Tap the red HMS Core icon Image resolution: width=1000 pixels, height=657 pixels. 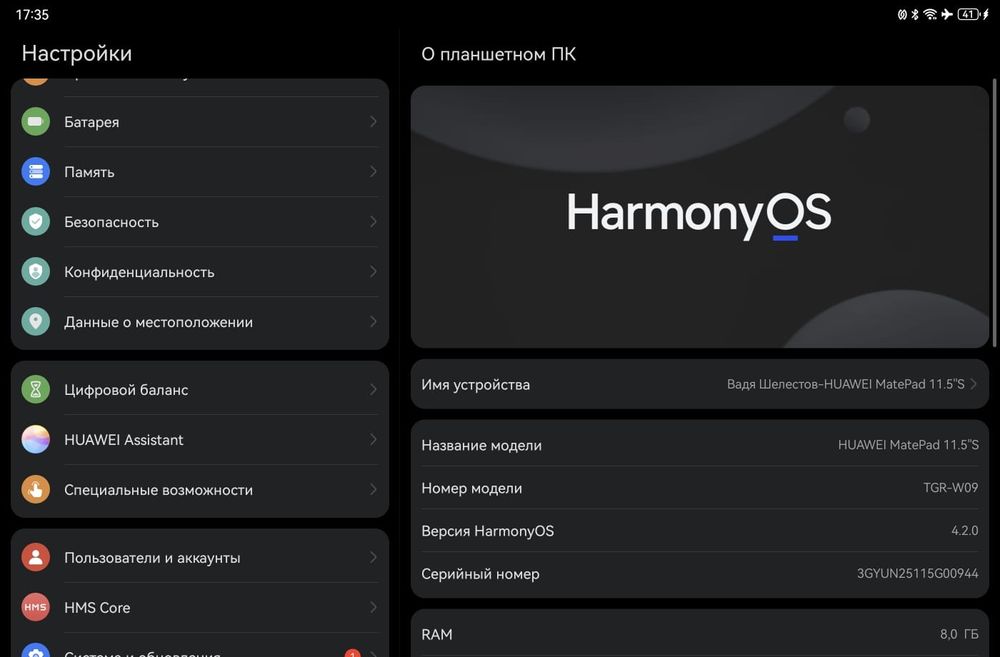36,607
